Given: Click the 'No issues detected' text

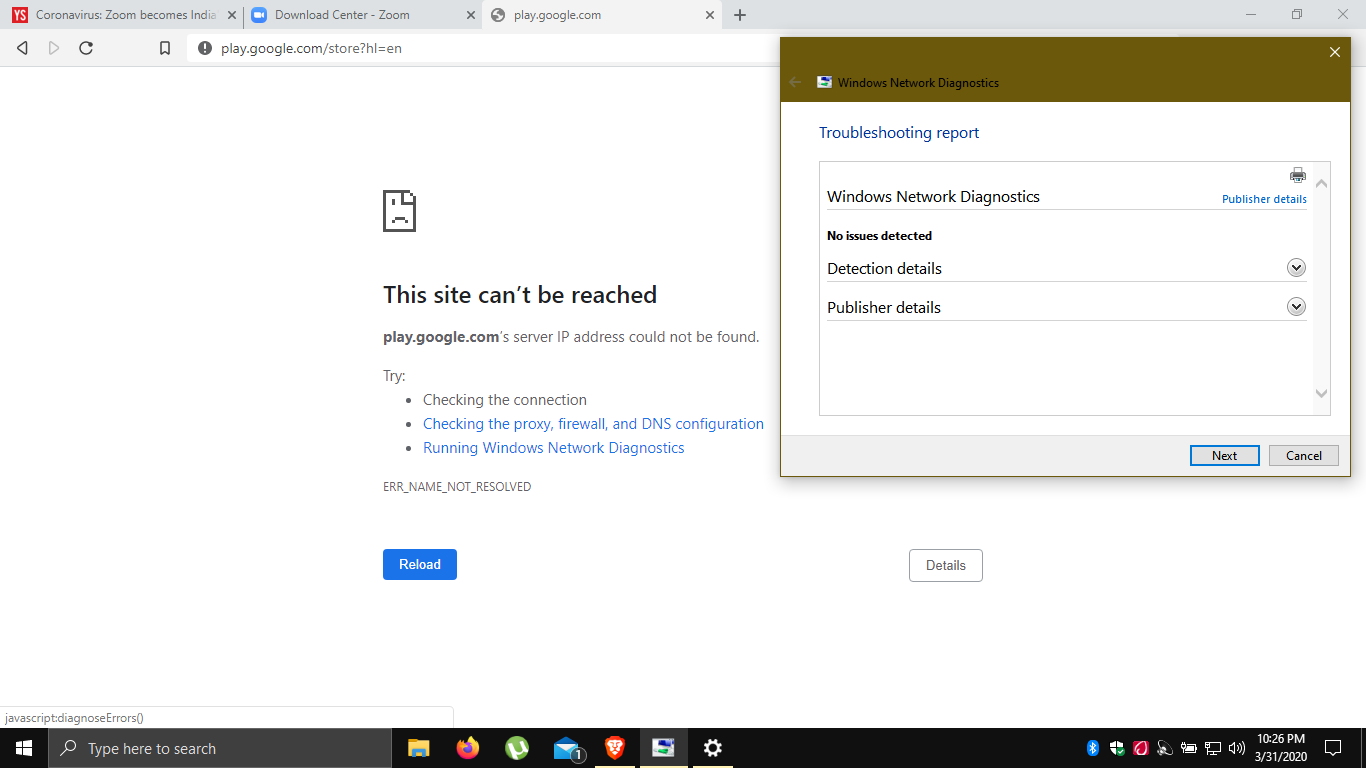Looking at the screenshot, I should tap(879, 236).
